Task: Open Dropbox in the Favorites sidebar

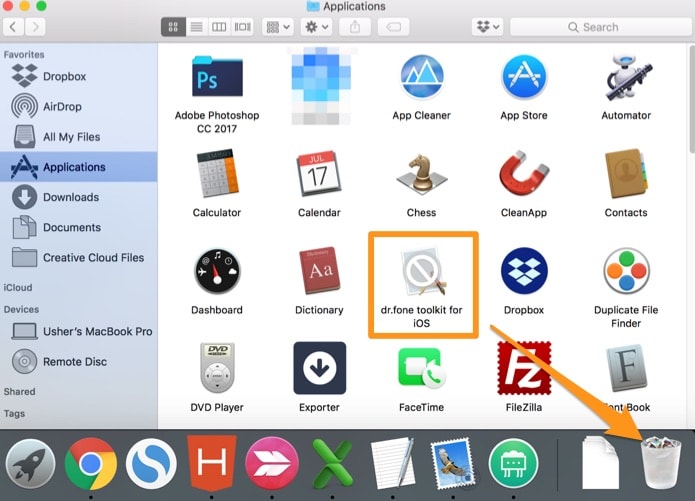Action: coord(78,76)
